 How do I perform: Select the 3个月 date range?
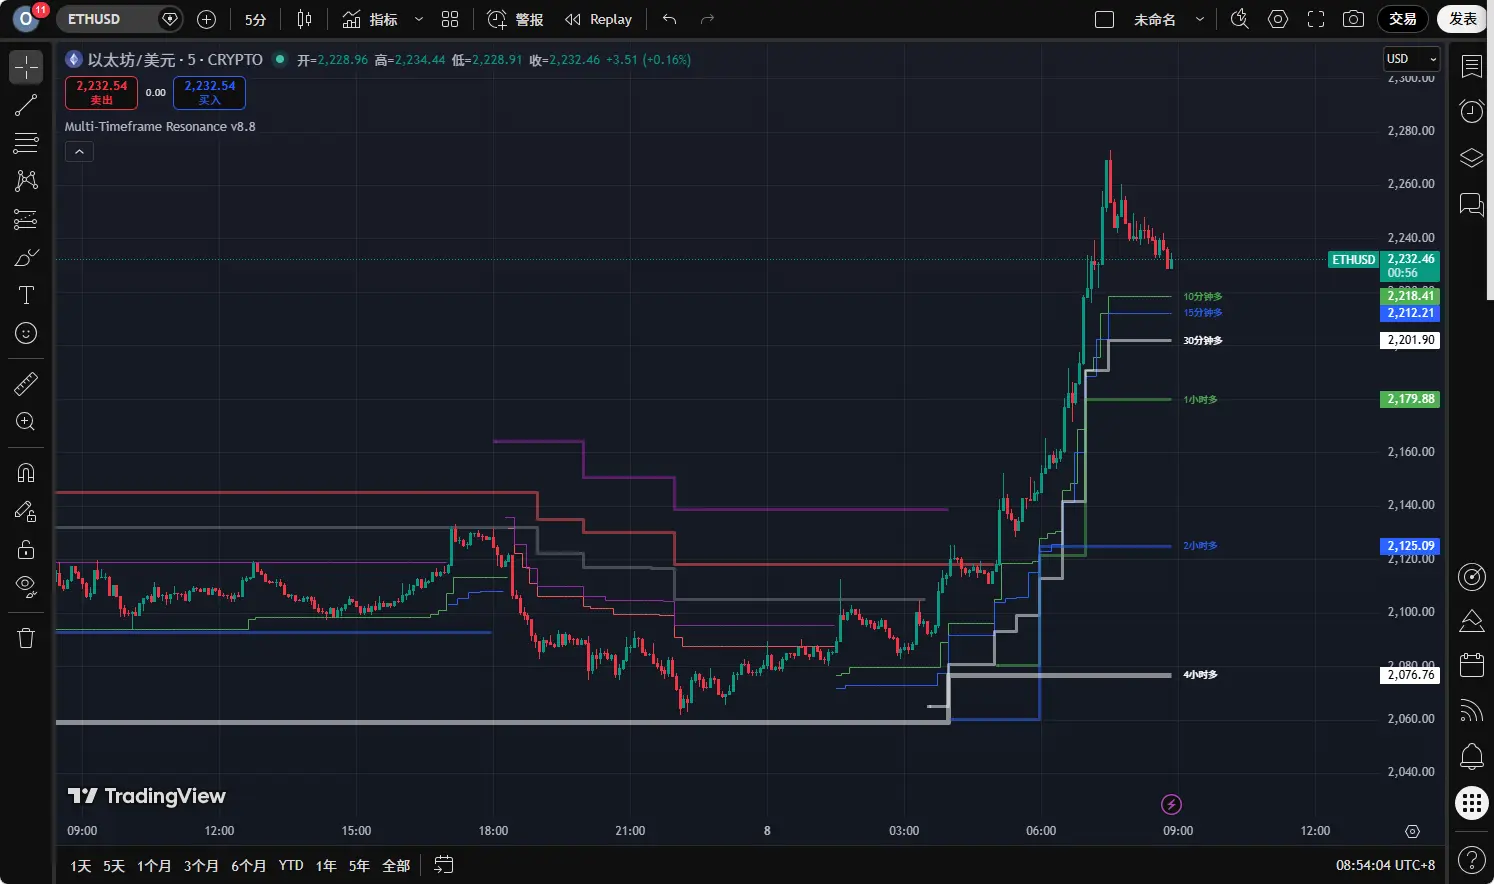[x=201, y=866]
